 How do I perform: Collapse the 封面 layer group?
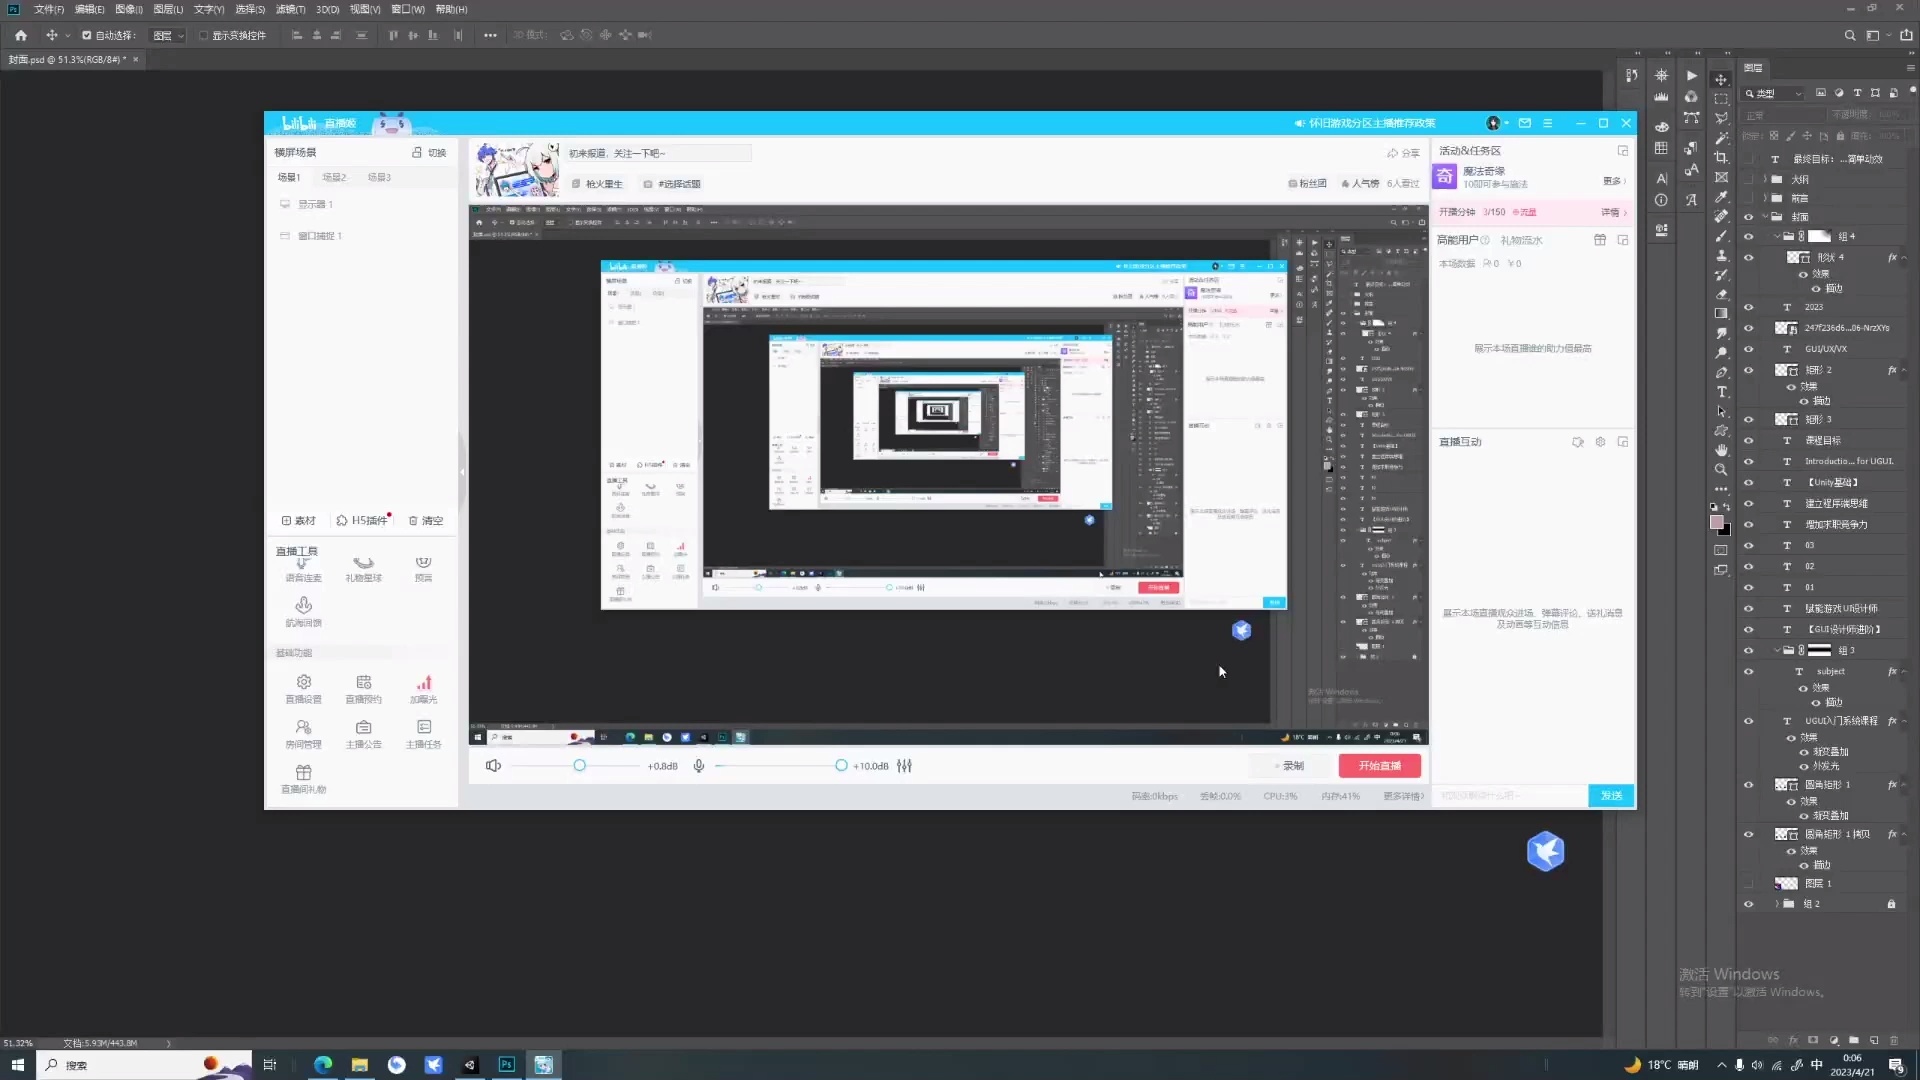[1765, 217]
